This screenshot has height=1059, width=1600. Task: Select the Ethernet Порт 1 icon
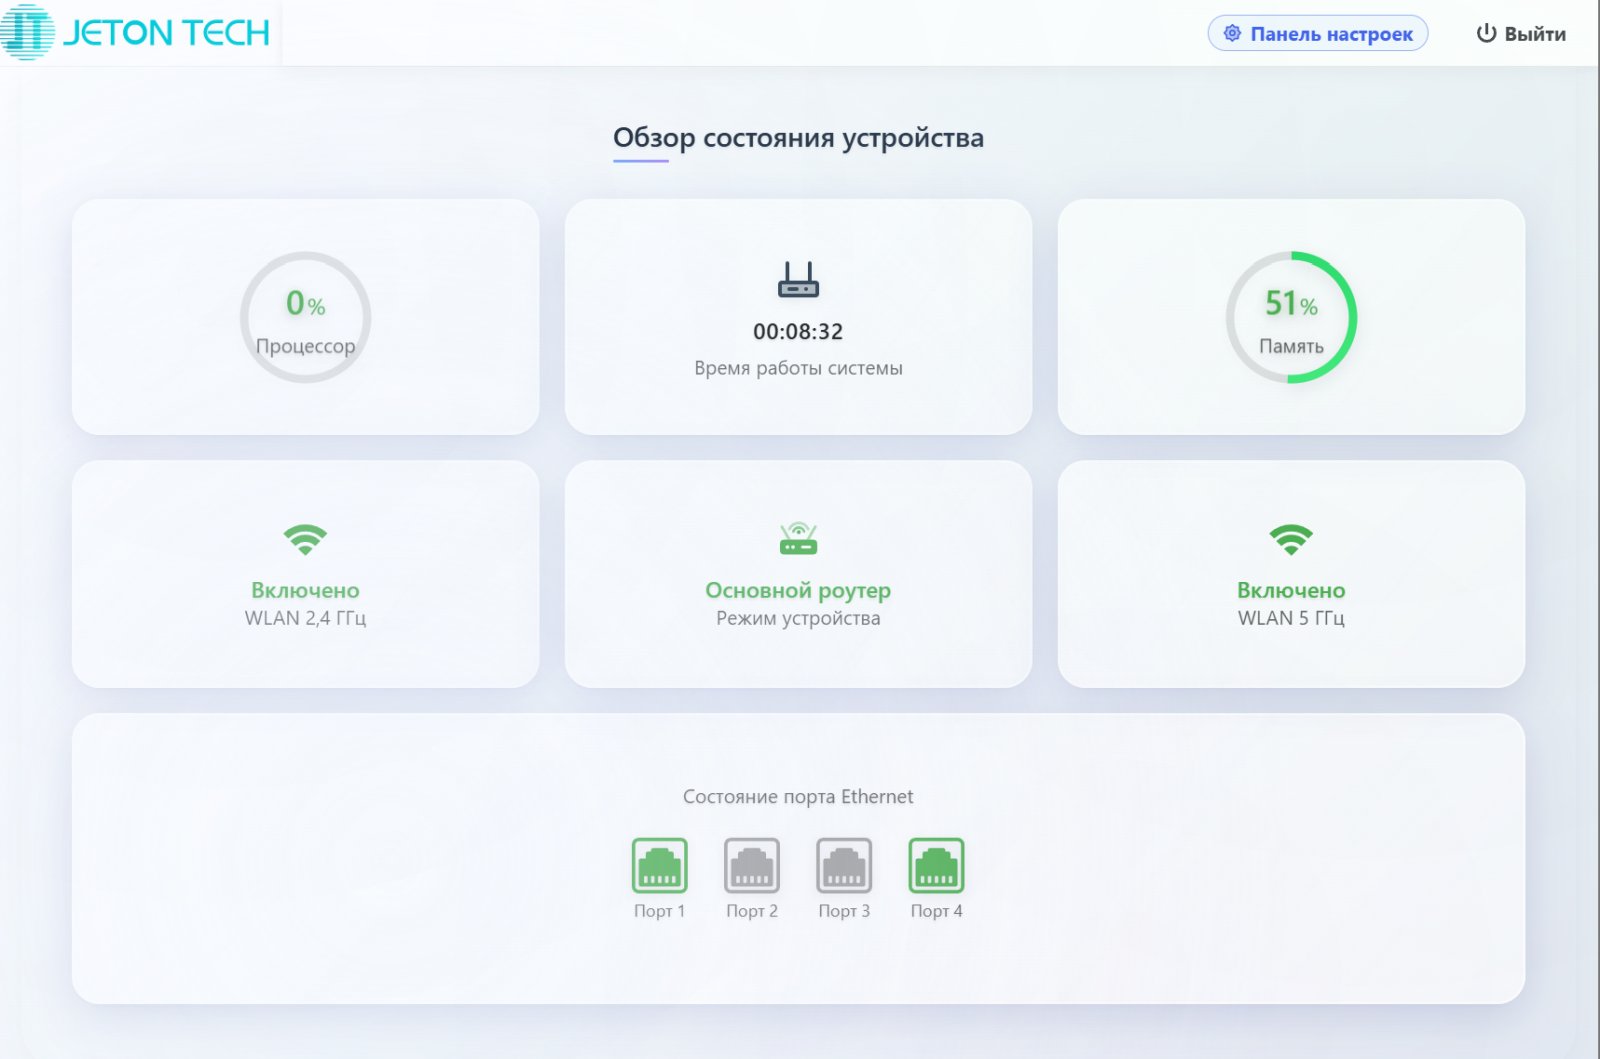(x=660, y=865)
